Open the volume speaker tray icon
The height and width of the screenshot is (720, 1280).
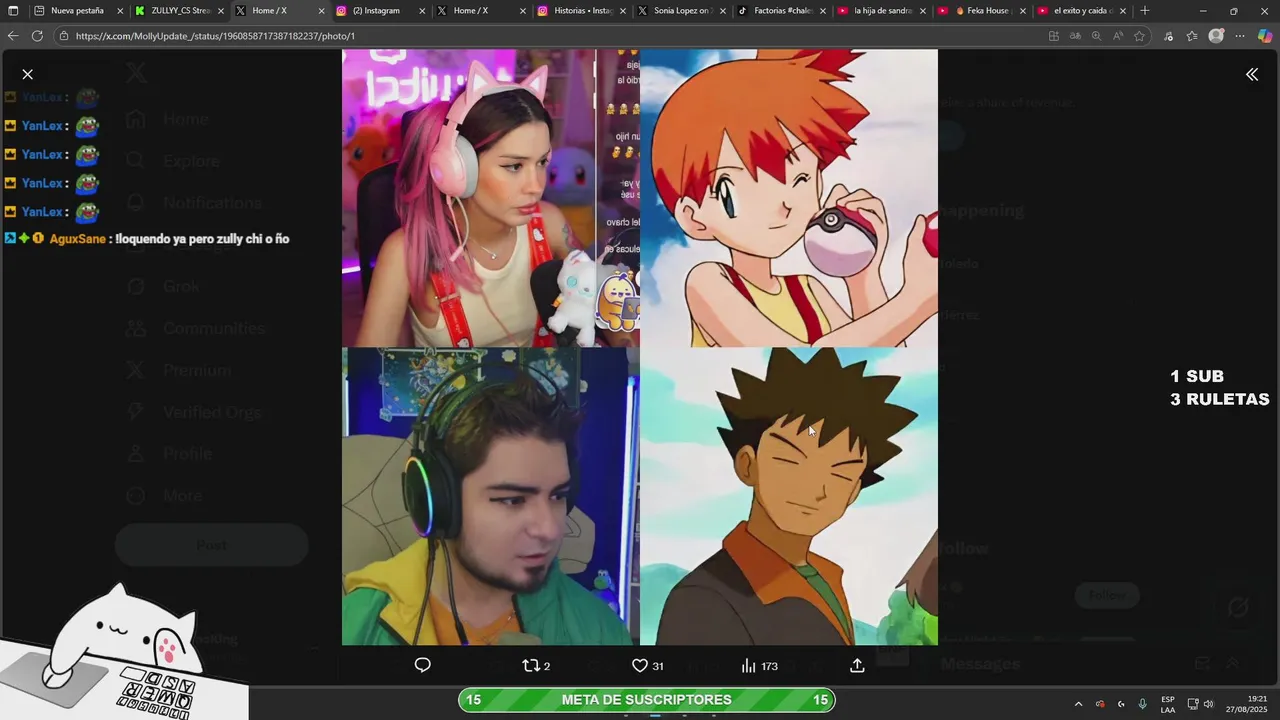(1207, 704)
